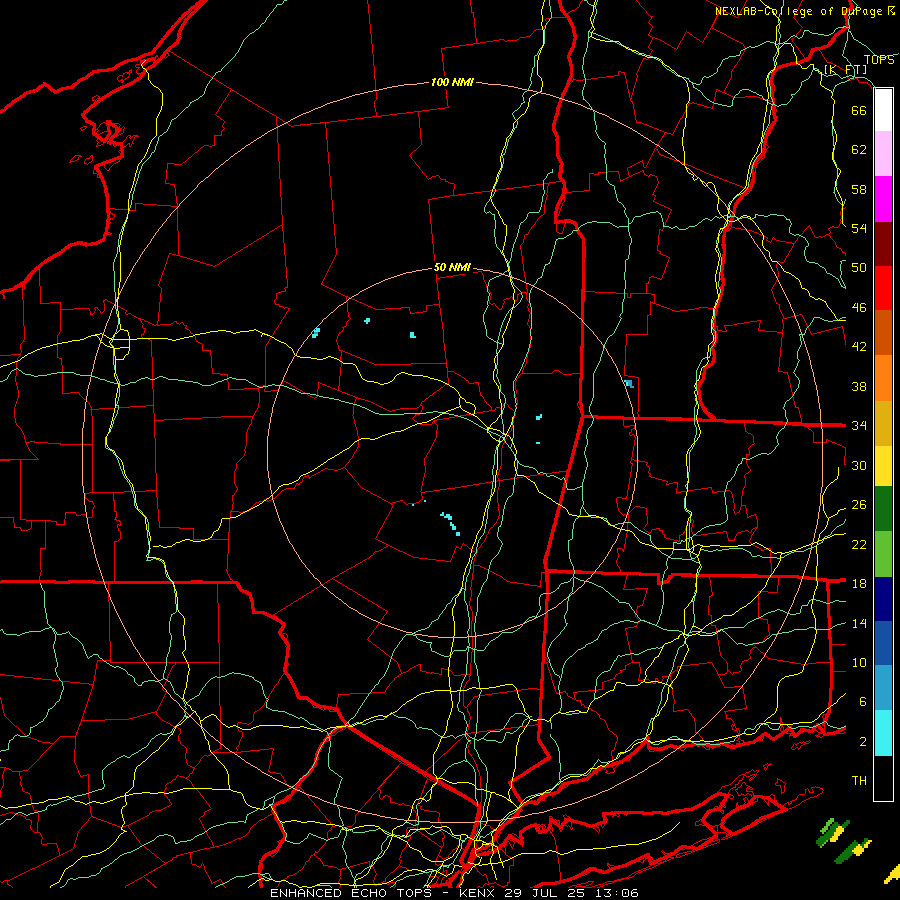Click the 'NEXLAB-College of DuPage' credit text
The image size is (900, 900).
[800, 11]
